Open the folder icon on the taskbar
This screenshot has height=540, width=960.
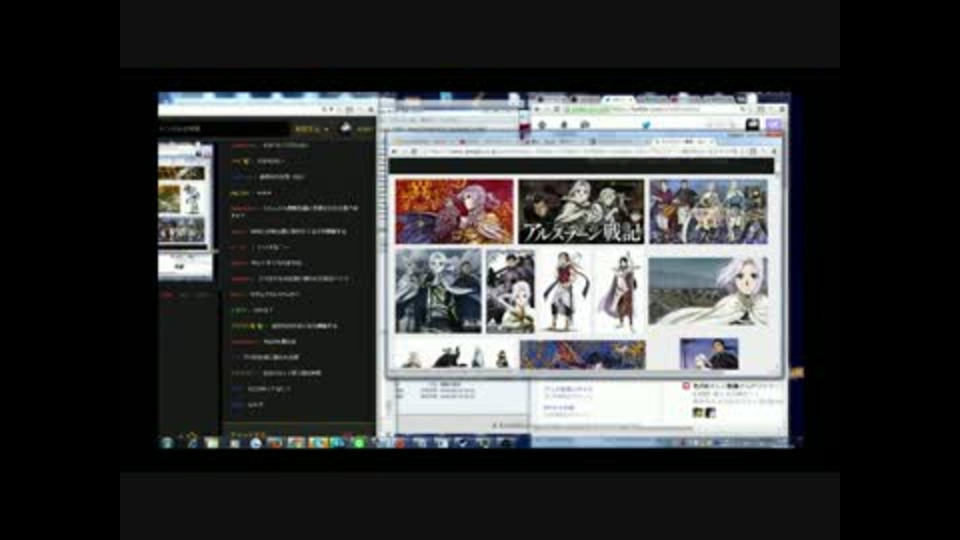tap(211, 443)
